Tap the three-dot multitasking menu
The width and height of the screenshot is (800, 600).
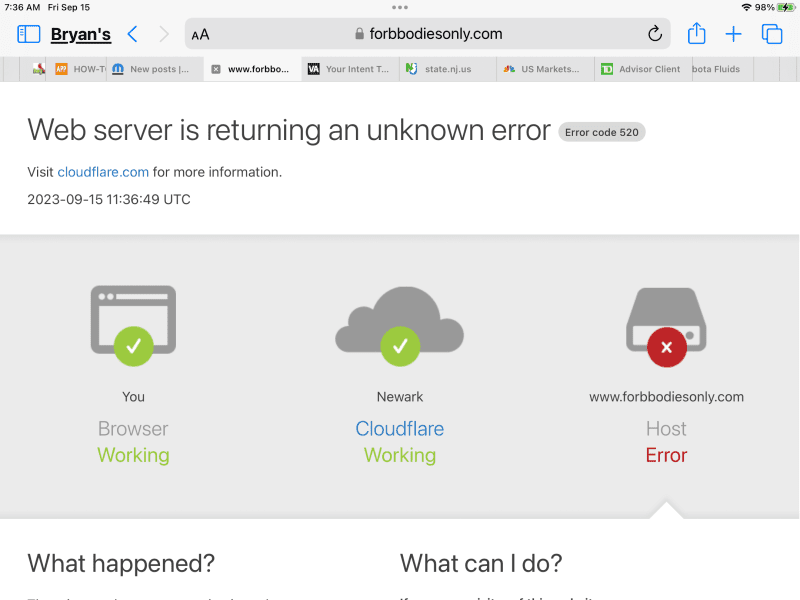point(400,7)
